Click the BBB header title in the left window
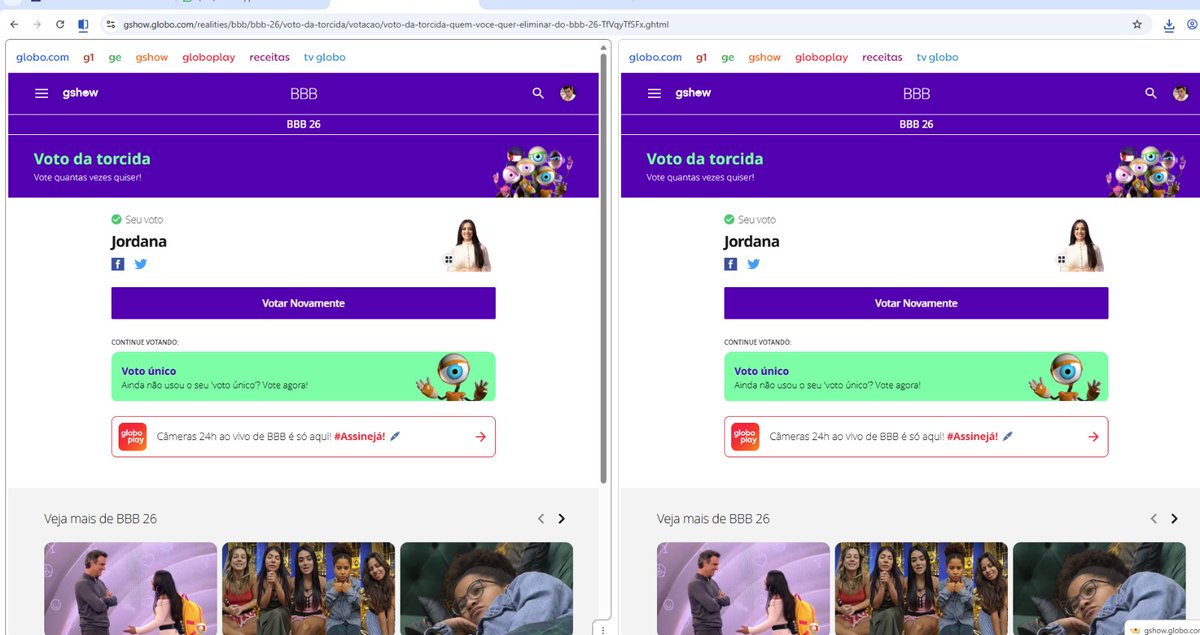The width and height of the screenshot is (1200, 635). 303,93
